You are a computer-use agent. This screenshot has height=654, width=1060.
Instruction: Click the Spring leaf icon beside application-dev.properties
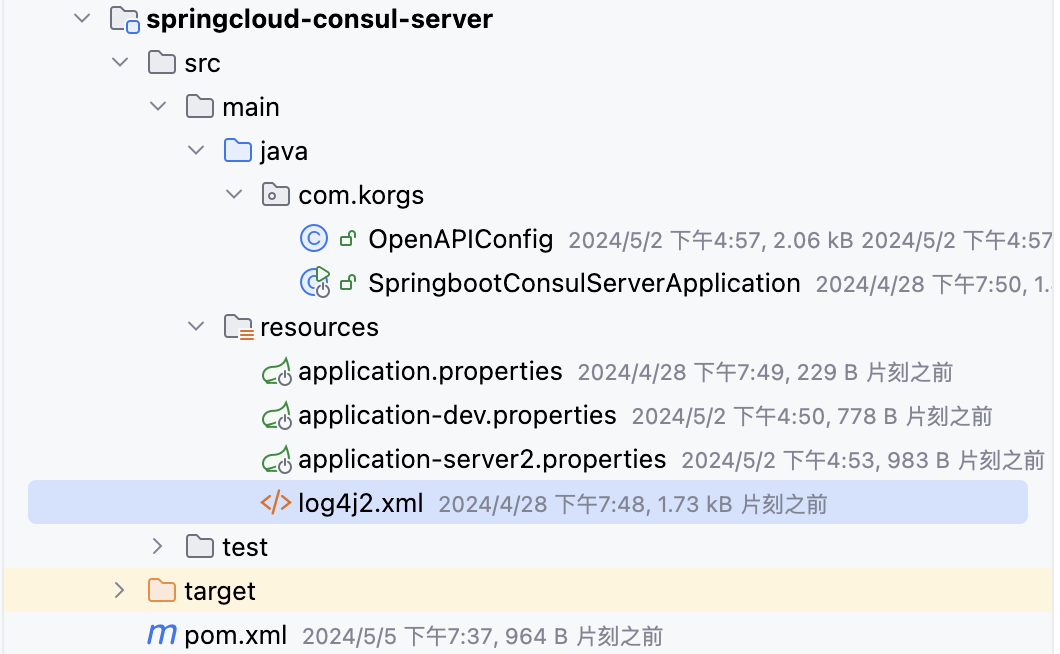tap(277, 415)
